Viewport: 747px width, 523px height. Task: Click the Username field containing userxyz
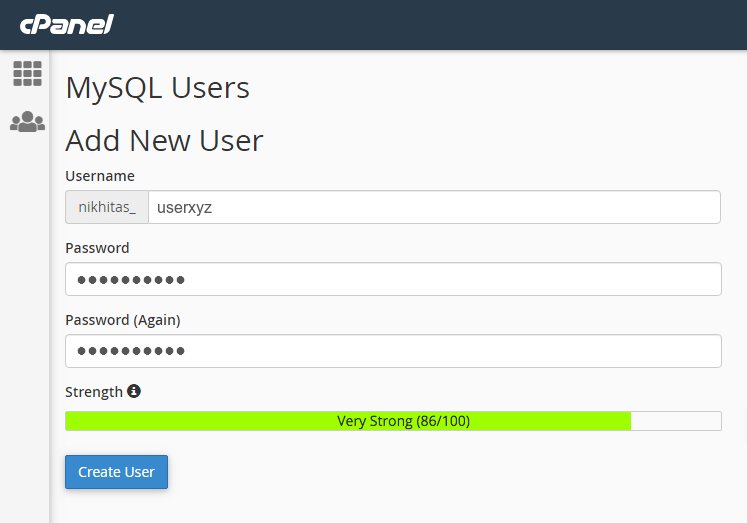(434, 207)
